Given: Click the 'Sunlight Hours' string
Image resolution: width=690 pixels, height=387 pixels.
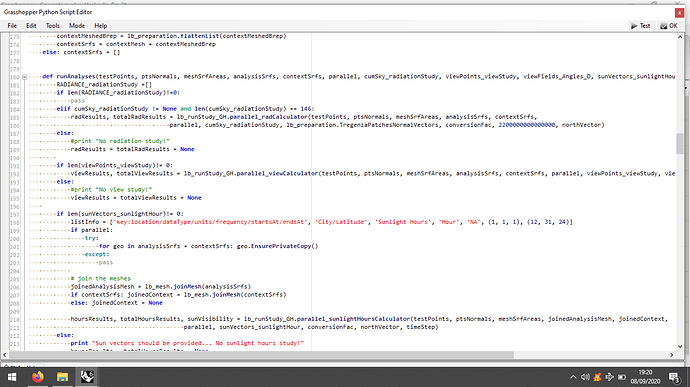Looking at the screenshot, I should [x=403, y=222].
